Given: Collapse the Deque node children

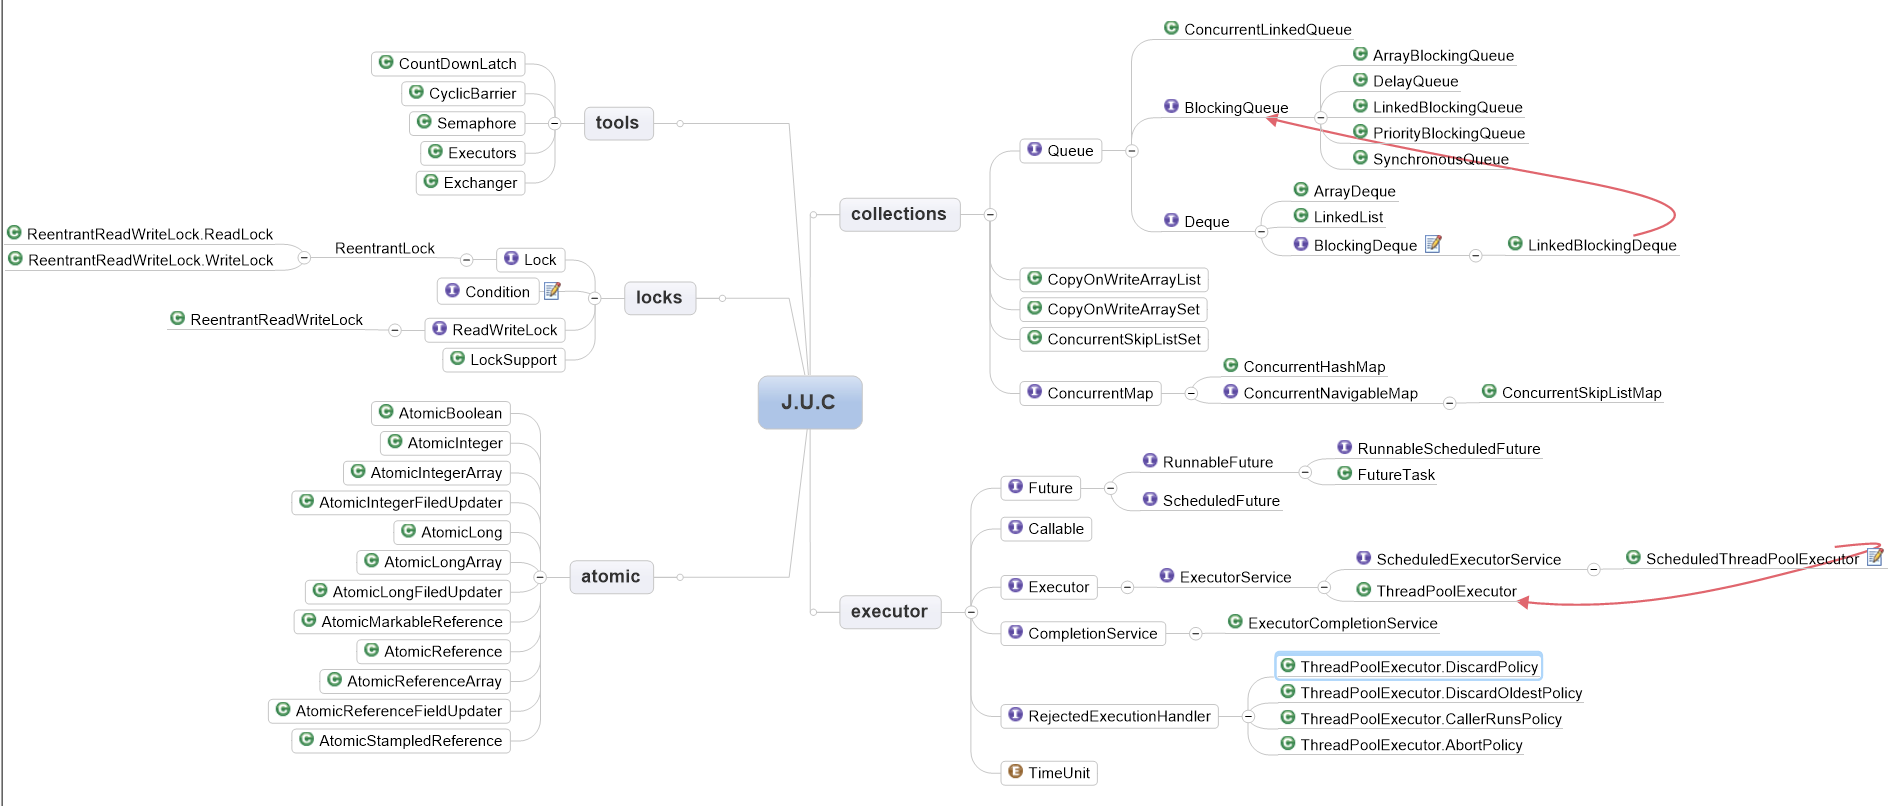Looking at the screenshot, I should pyautogui.click(x=1261, y=232).
